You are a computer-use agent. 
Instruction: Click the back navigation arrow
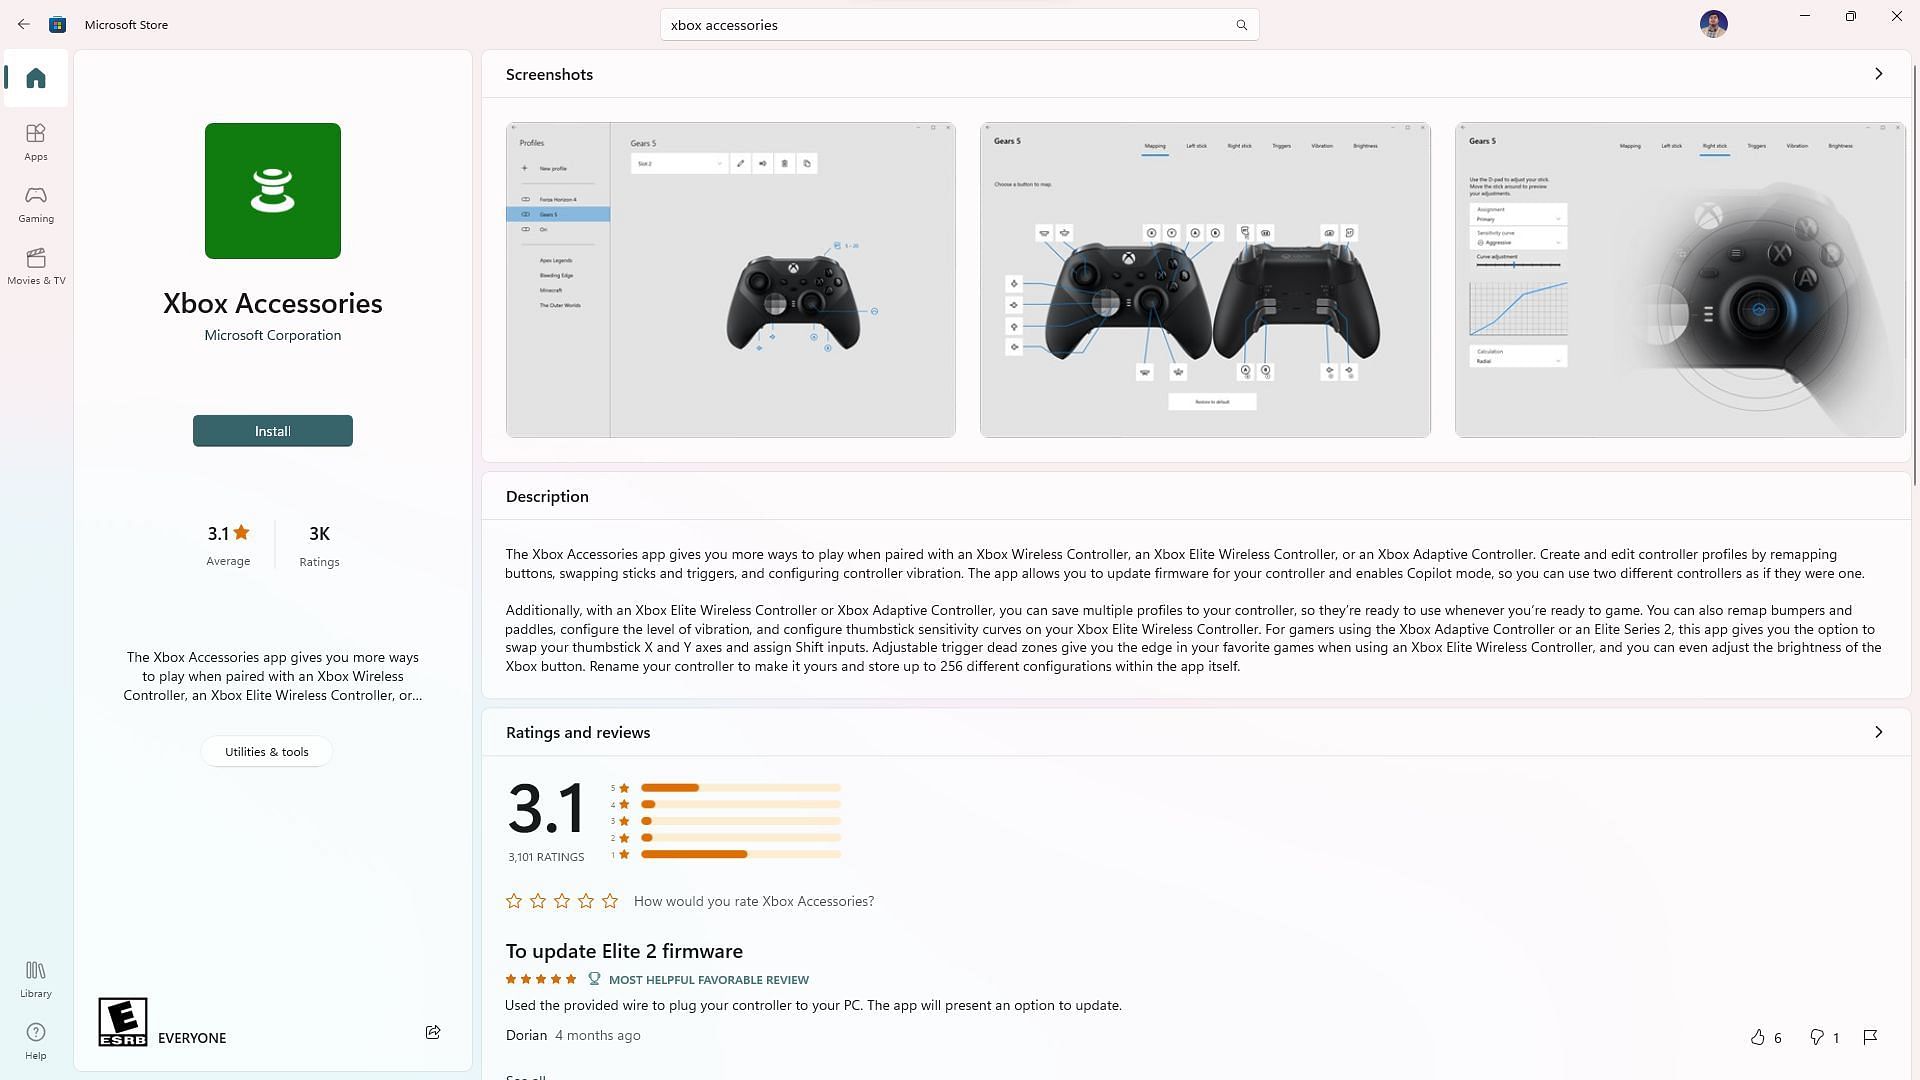24,24
